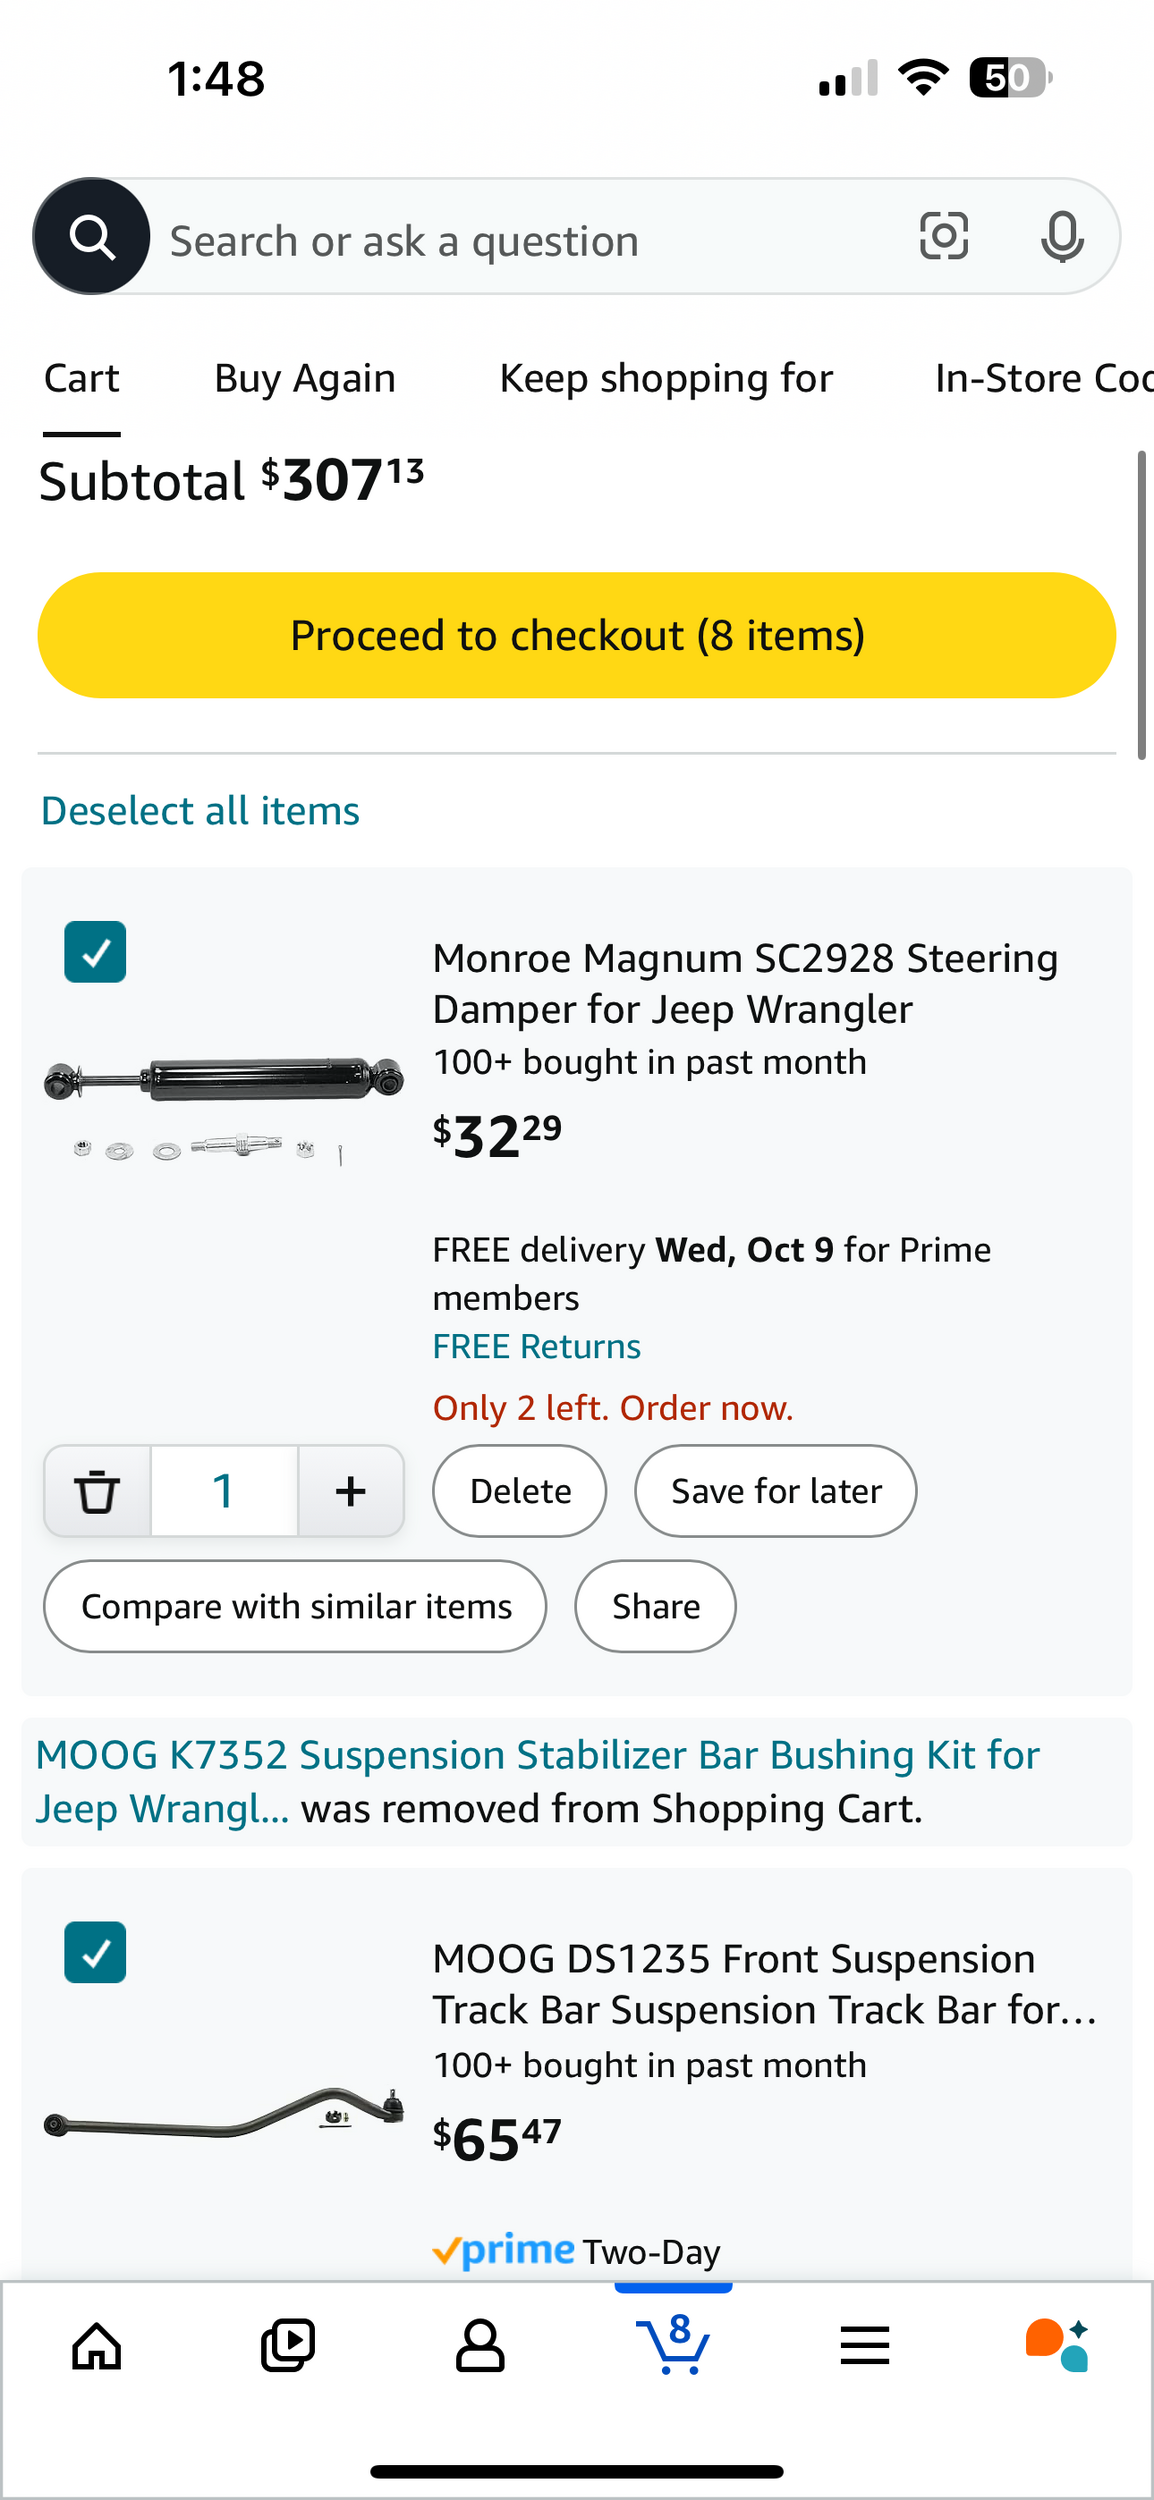The image size is (1154, 2500).
Task: Open the Keep shopping for tab
Action: [666, 379]
